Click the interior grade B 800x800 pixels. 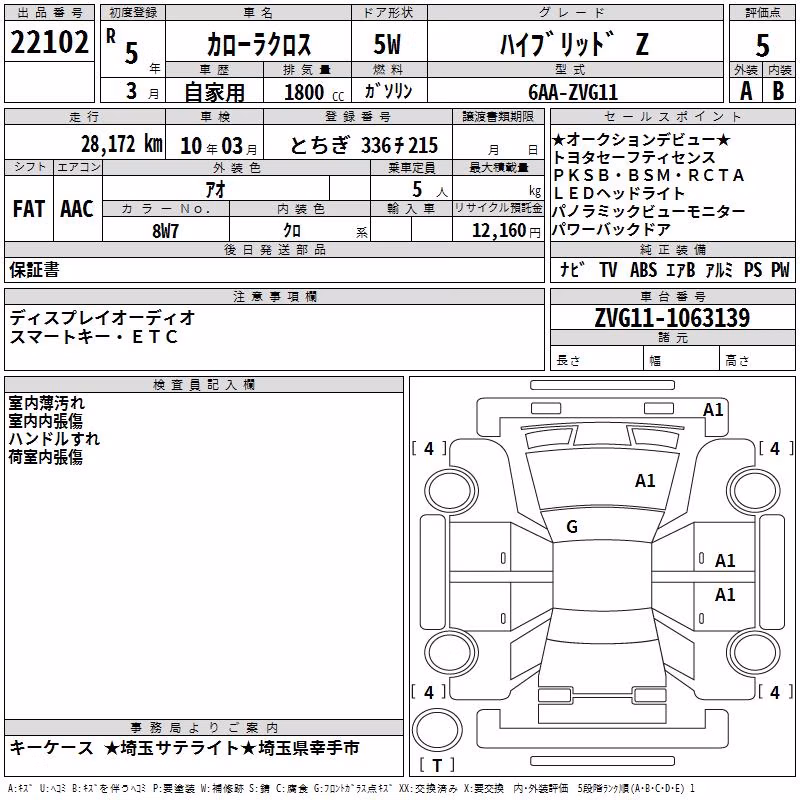[778, 91]
